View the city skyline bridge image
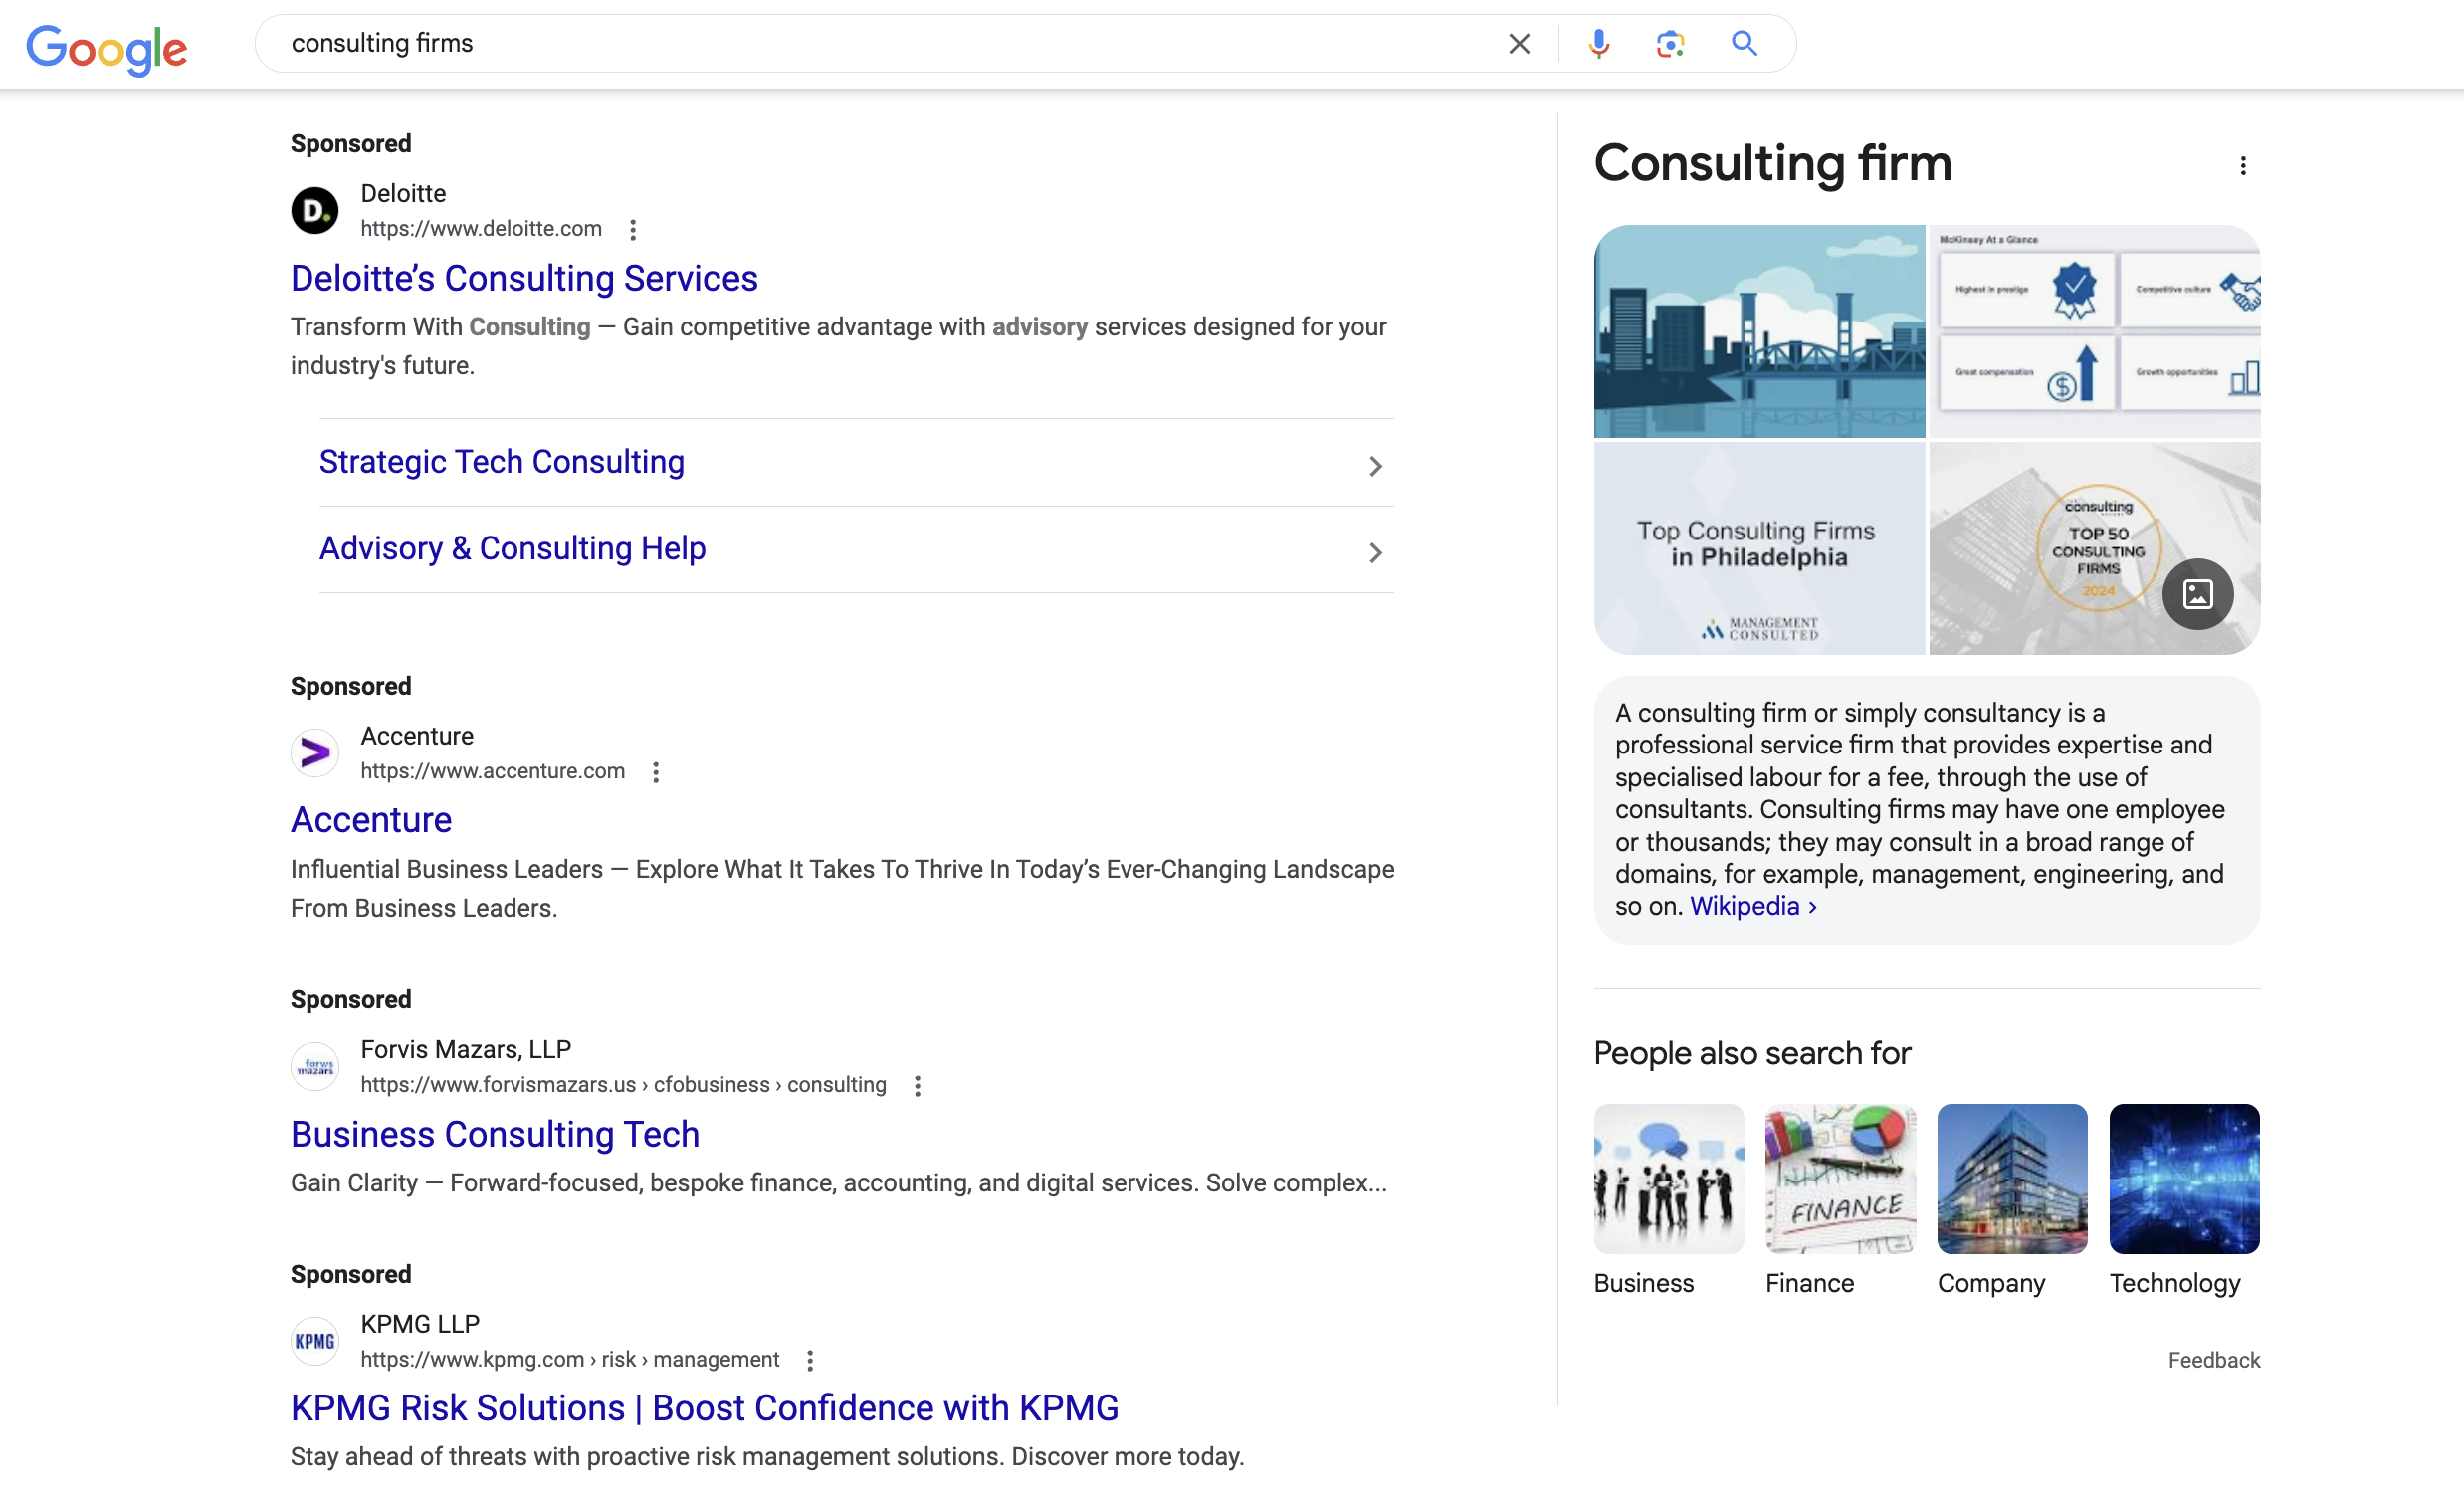Image resolution: width=2464 pixels, height=1503 pixels. point(1759,331)
